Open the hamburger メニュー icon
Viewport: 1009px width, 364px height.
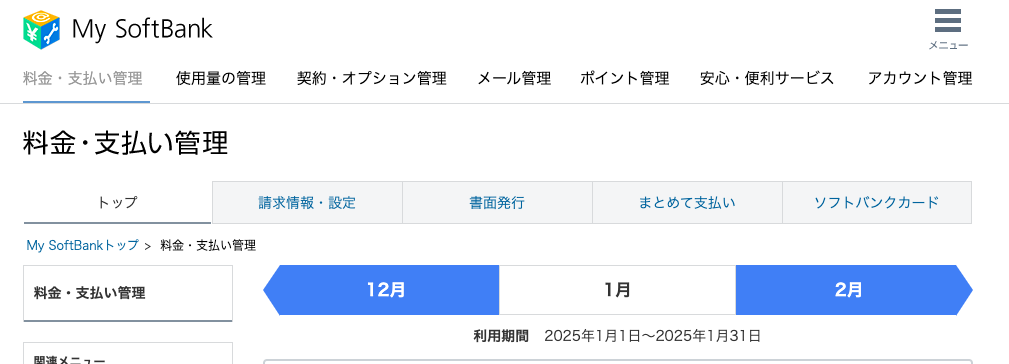pos(948,29)
